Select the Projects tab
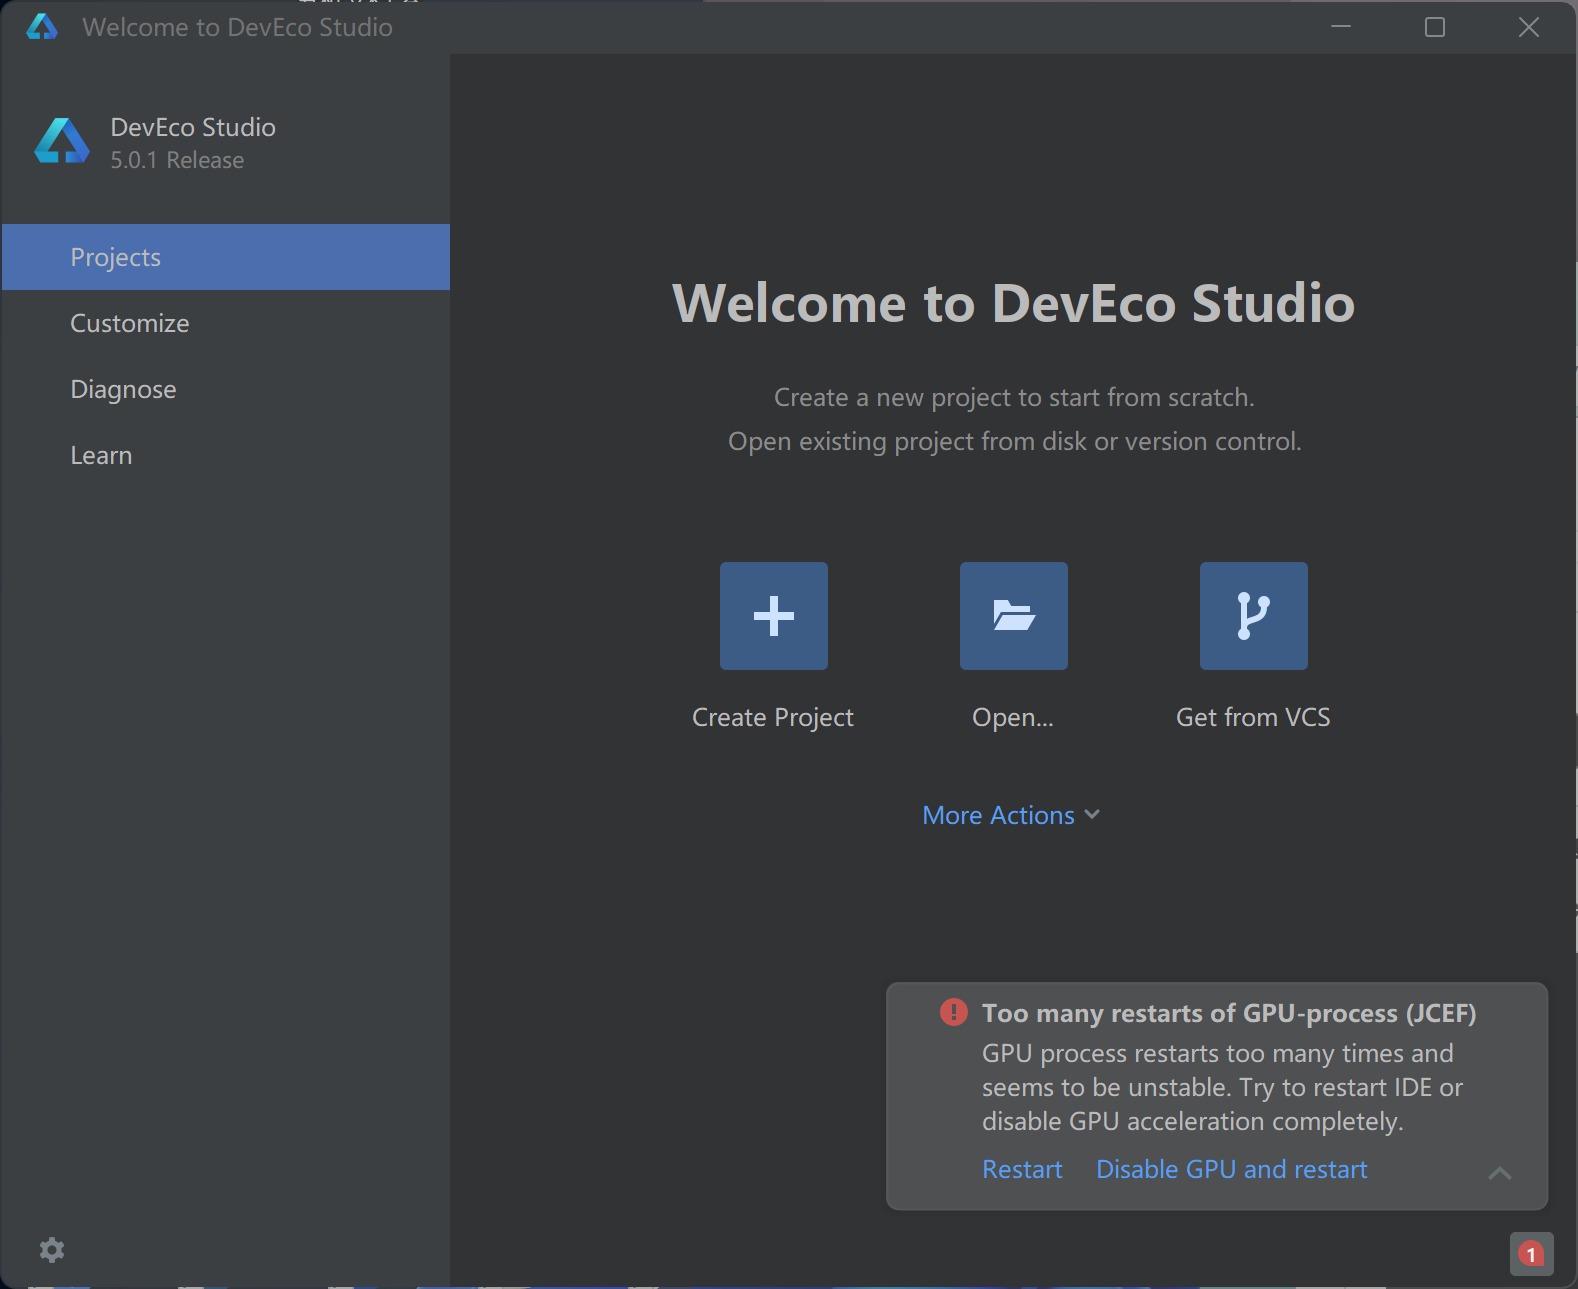 pos(226,257)
